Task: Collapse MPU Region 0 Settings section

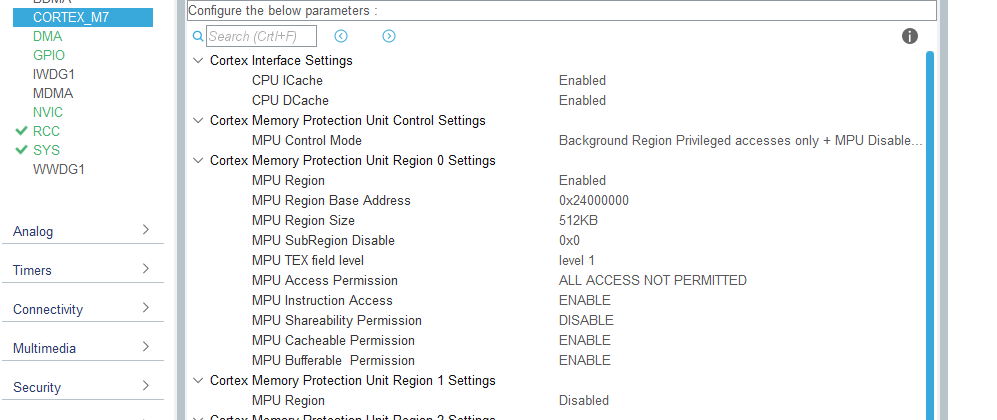Action: (x=198, y=160)
